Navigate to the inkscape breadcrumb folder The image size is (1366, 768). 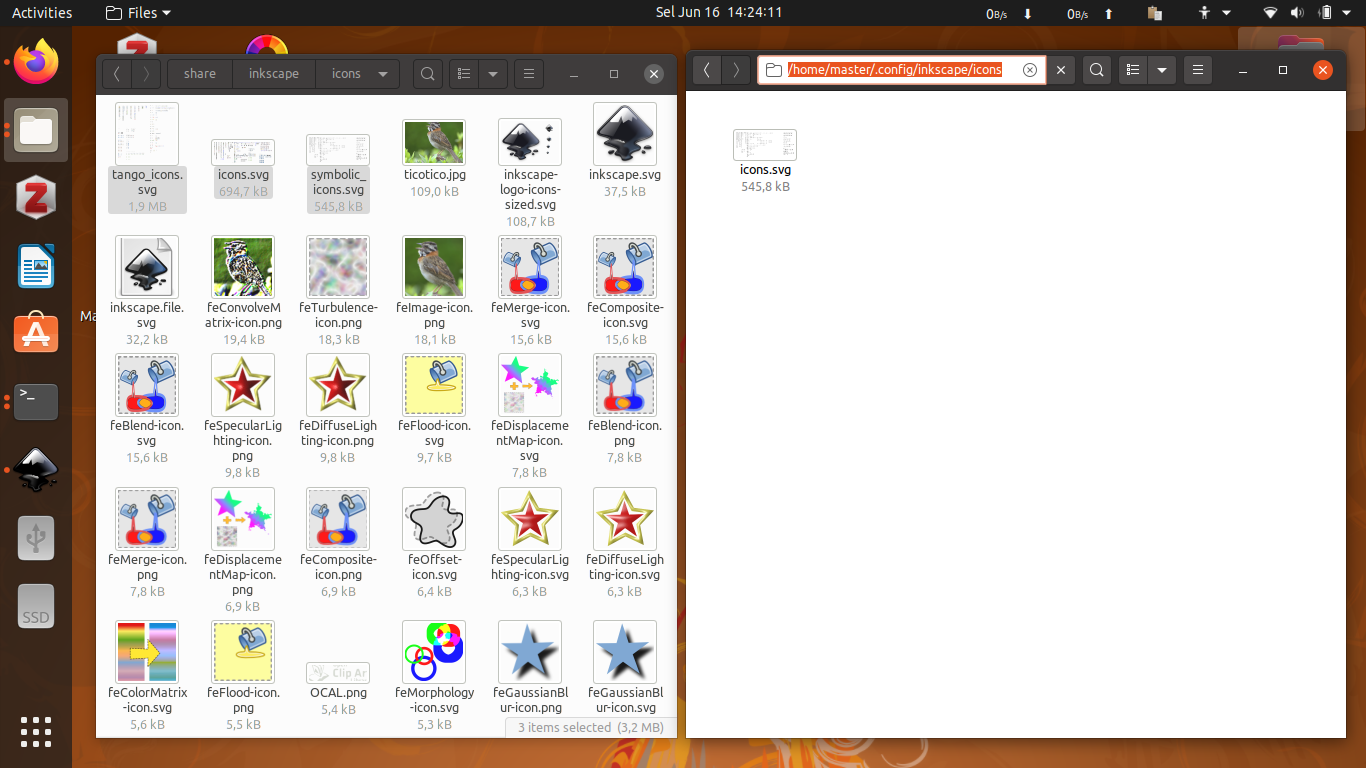(x=273, y=73)
